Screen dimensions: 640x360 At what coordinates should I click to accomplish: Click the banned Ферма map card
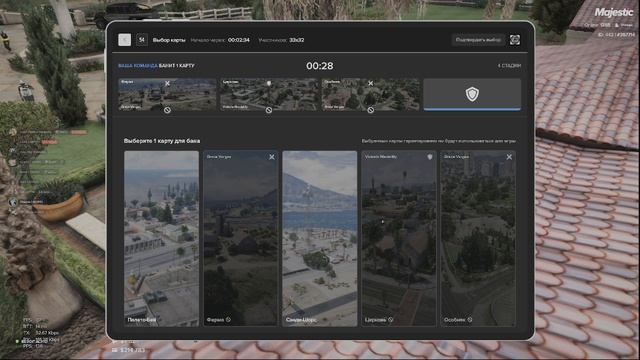point(240,238)
